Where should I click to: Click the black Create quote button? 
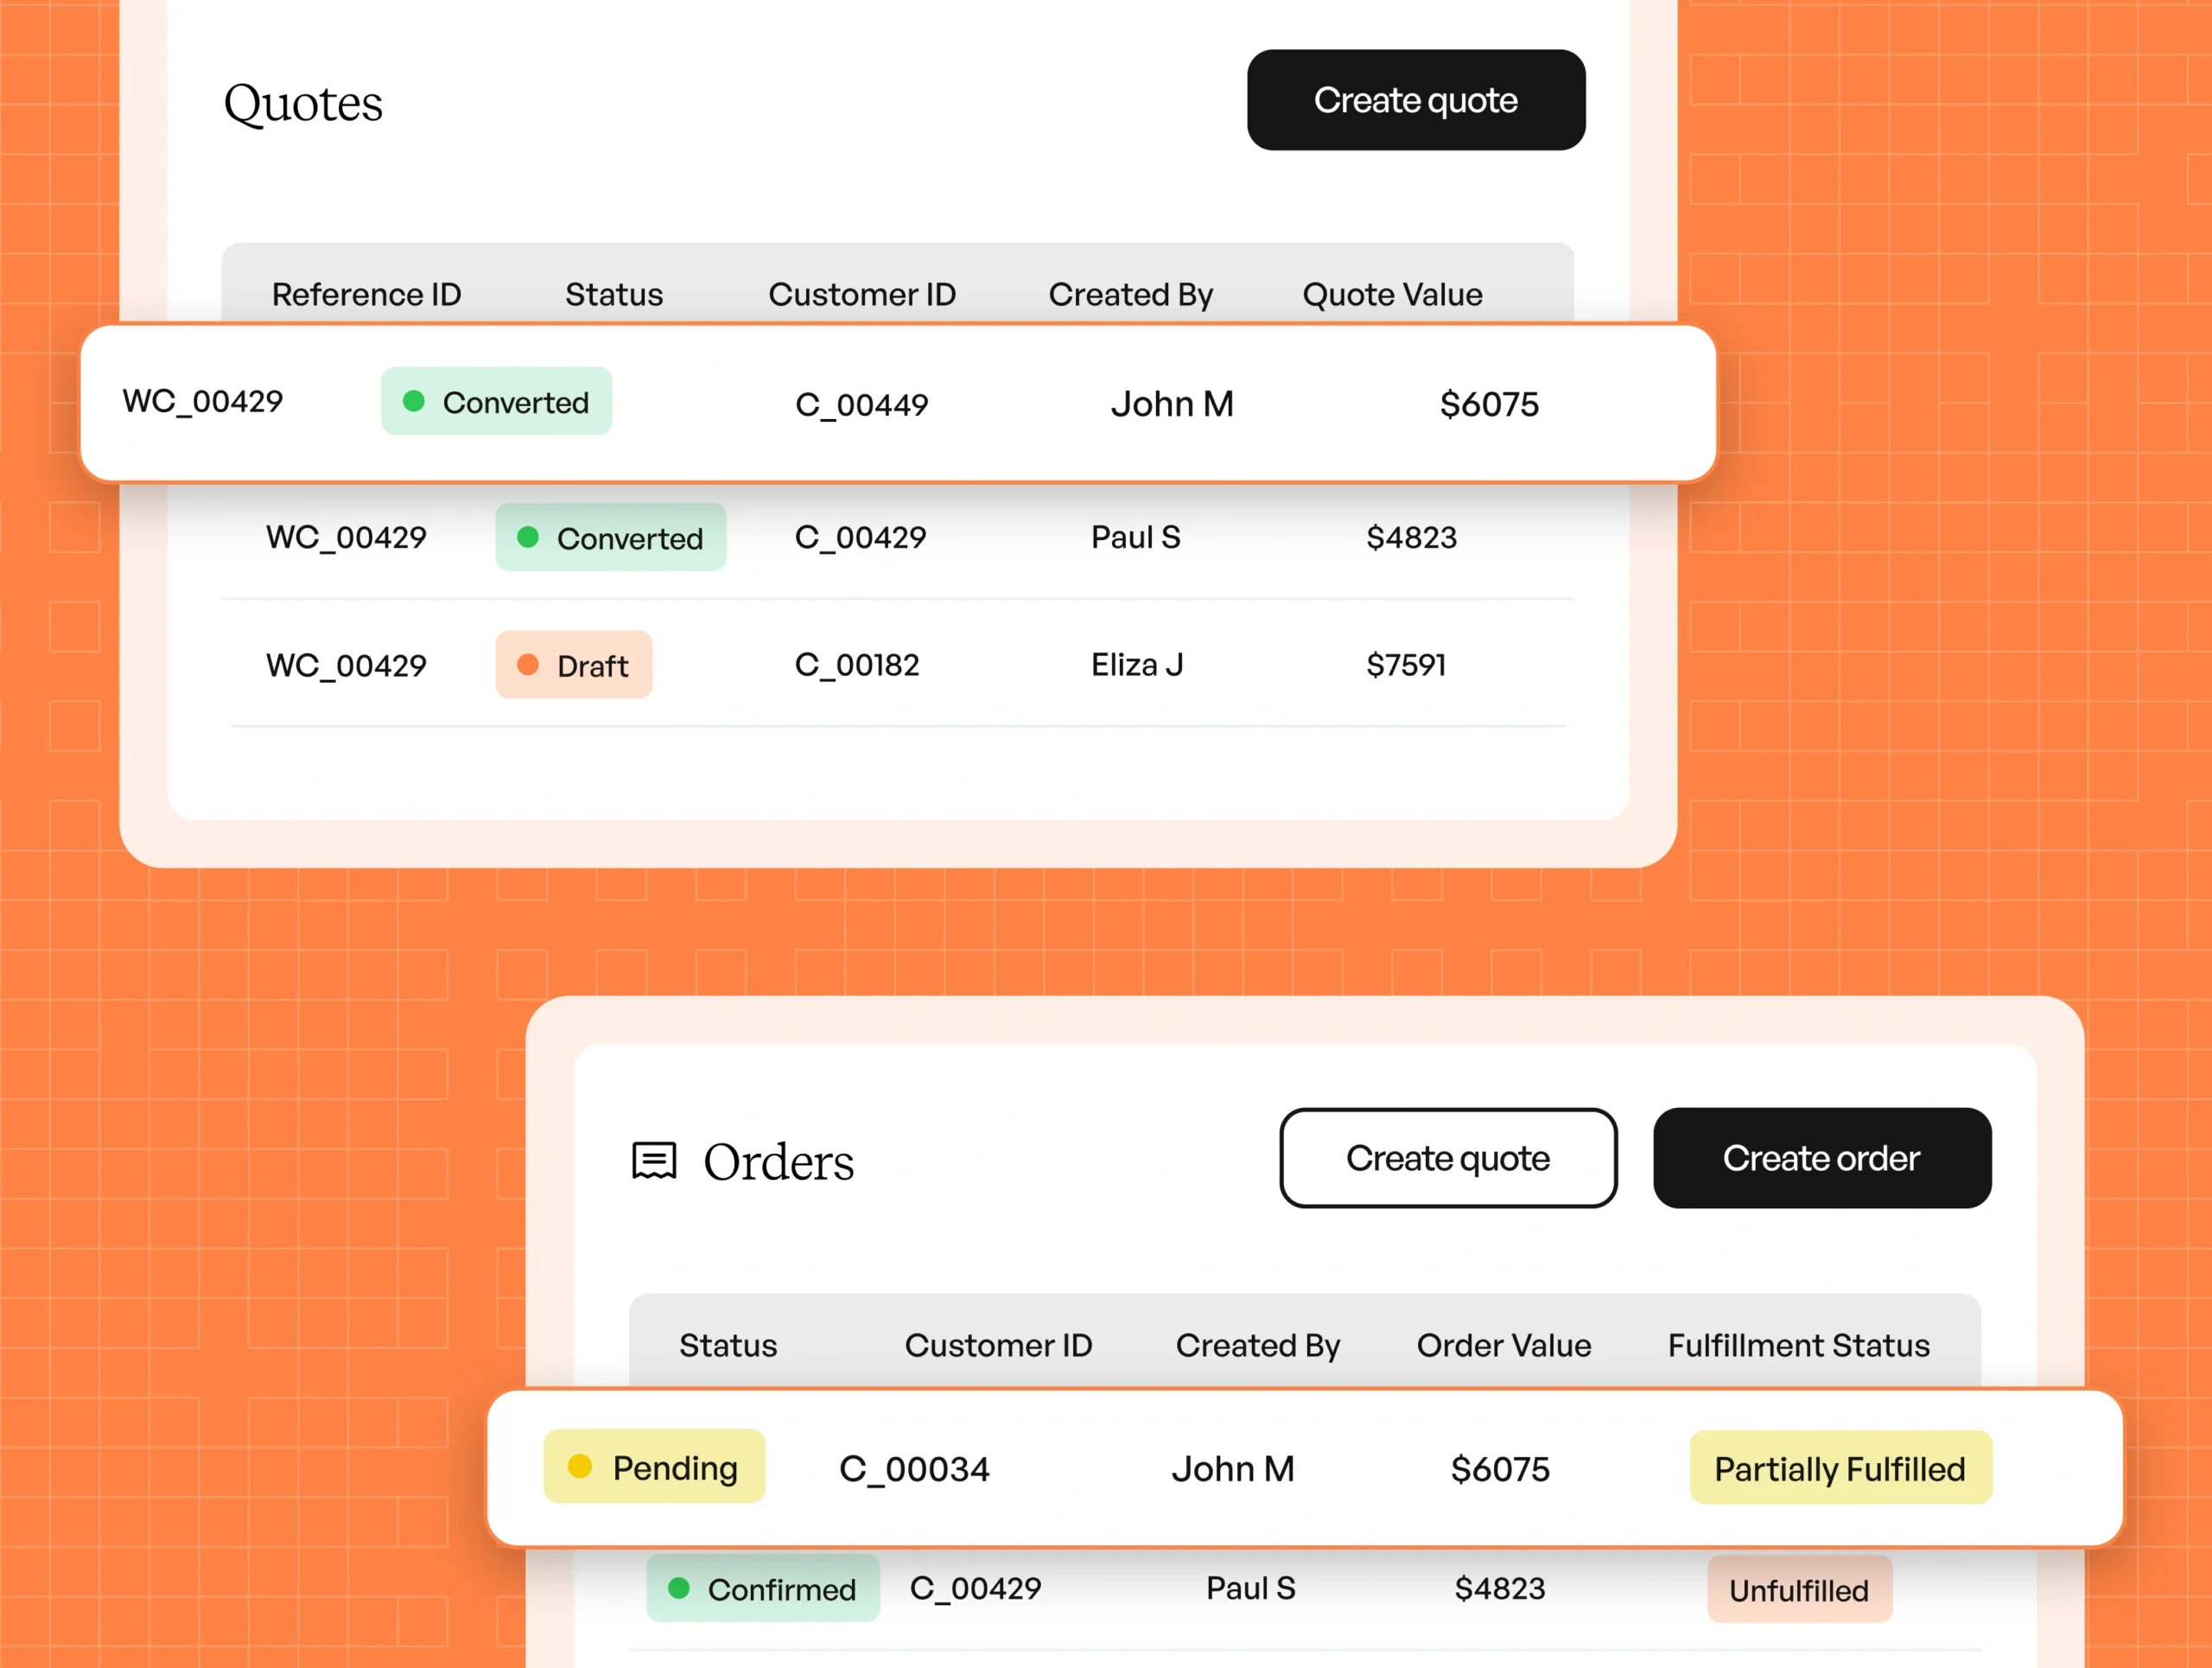pyautogui.click(x=1415, y=101)
